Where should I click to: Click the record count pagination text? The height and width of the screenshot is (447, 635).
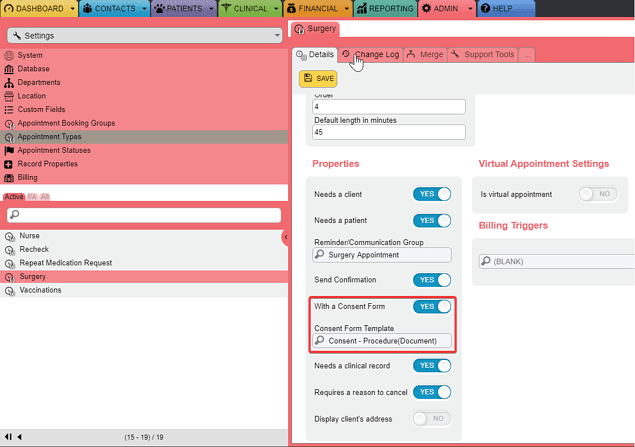[144, 437]
